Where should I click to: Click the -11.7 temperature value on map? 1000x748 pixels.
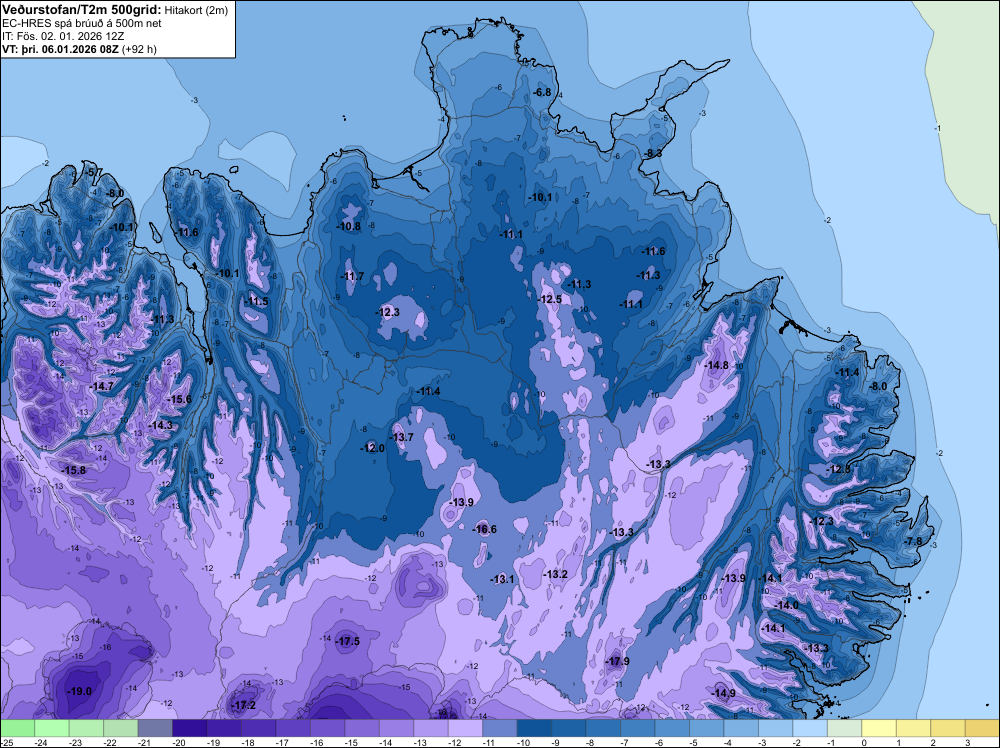click(x=352, y=276)
